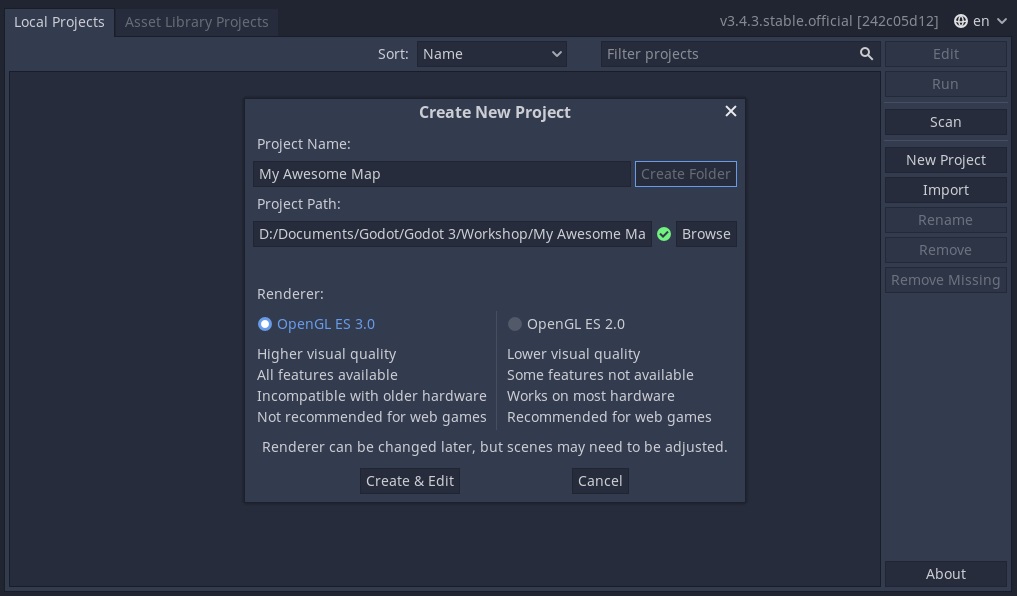Click into the Project Path field

[x=452, y=234]
